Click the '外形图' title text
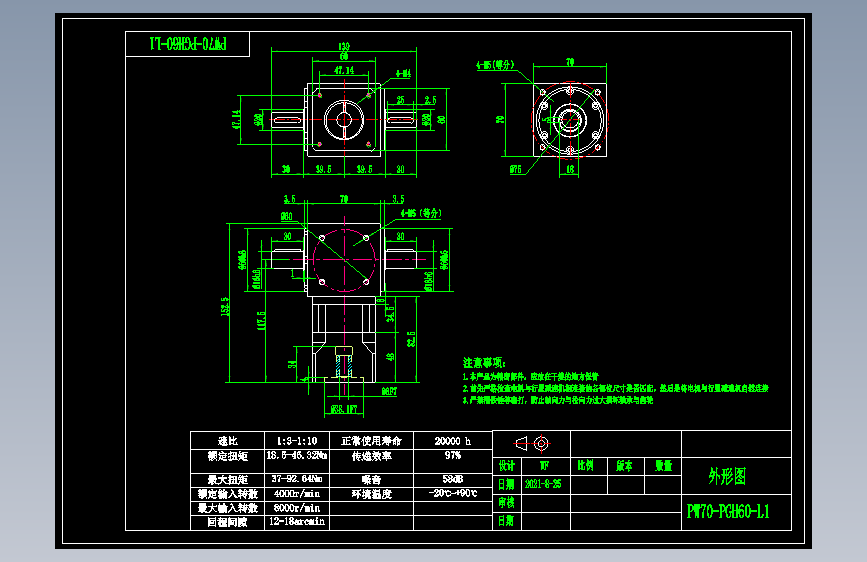867x562 pixels. [x=728, y=476]
